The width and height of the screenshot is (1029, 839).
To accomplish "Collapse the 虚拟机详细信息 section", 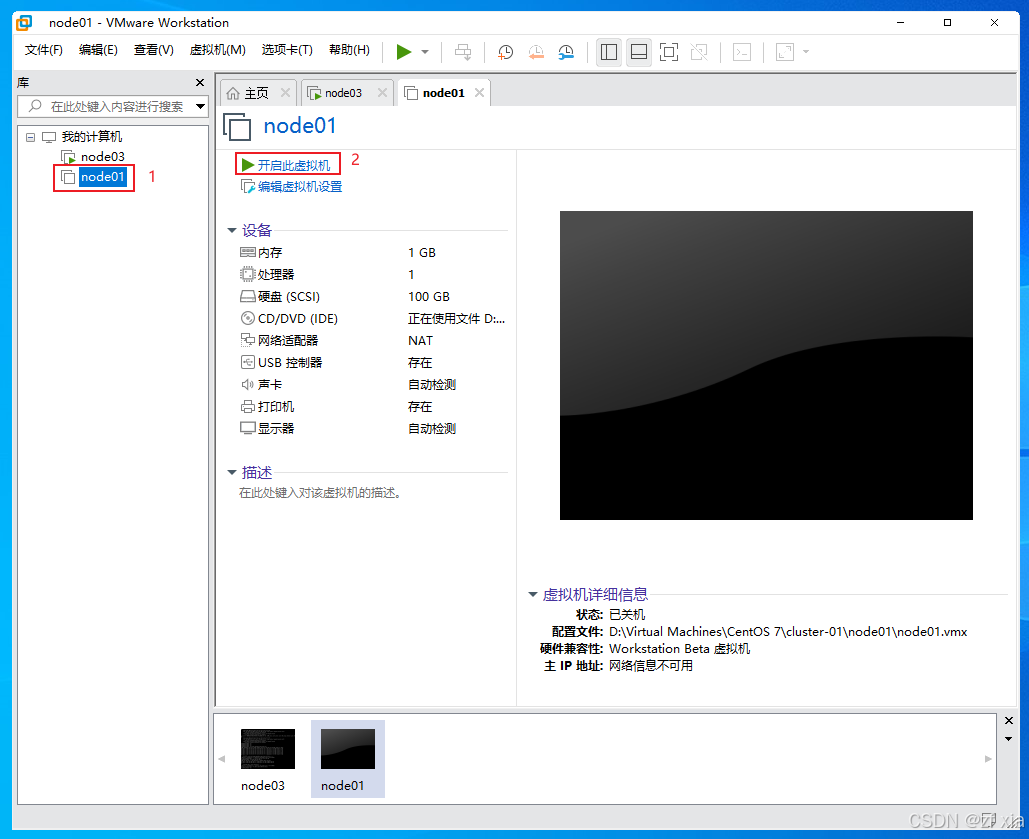I will pyautogui.click(x=533, y=595).
